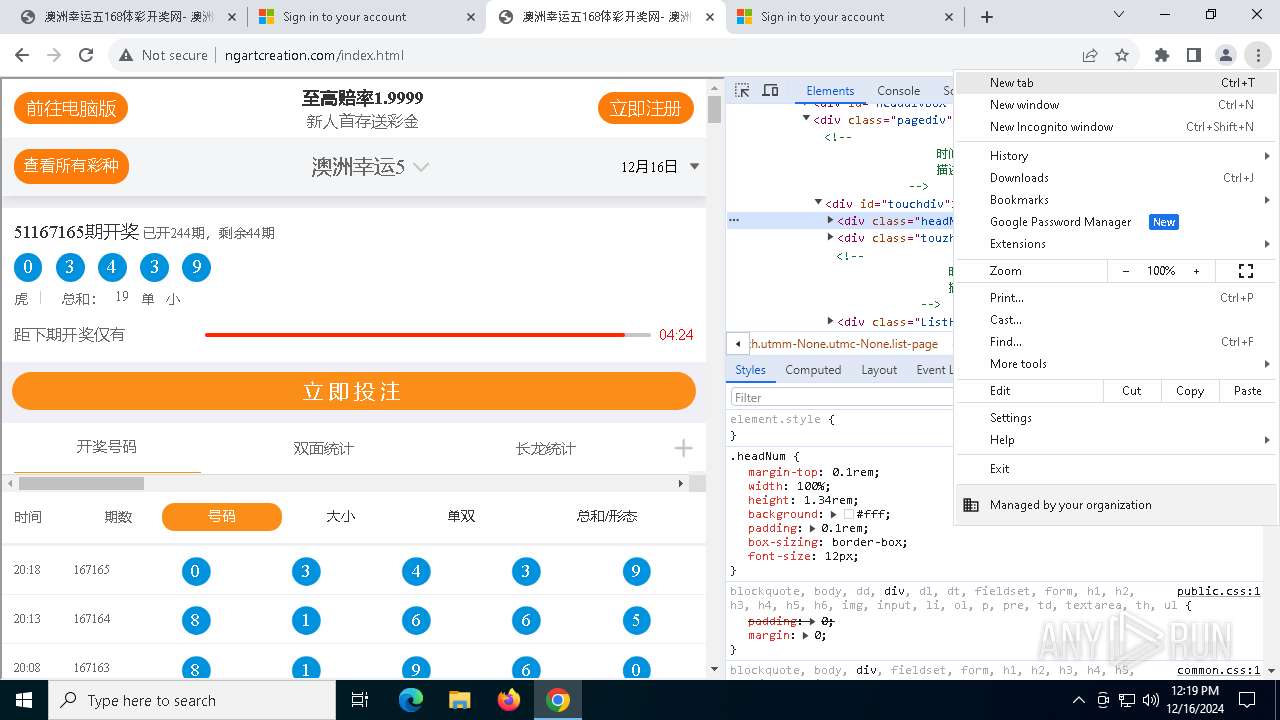Show hidden system tray icons

click(1079, 700)
